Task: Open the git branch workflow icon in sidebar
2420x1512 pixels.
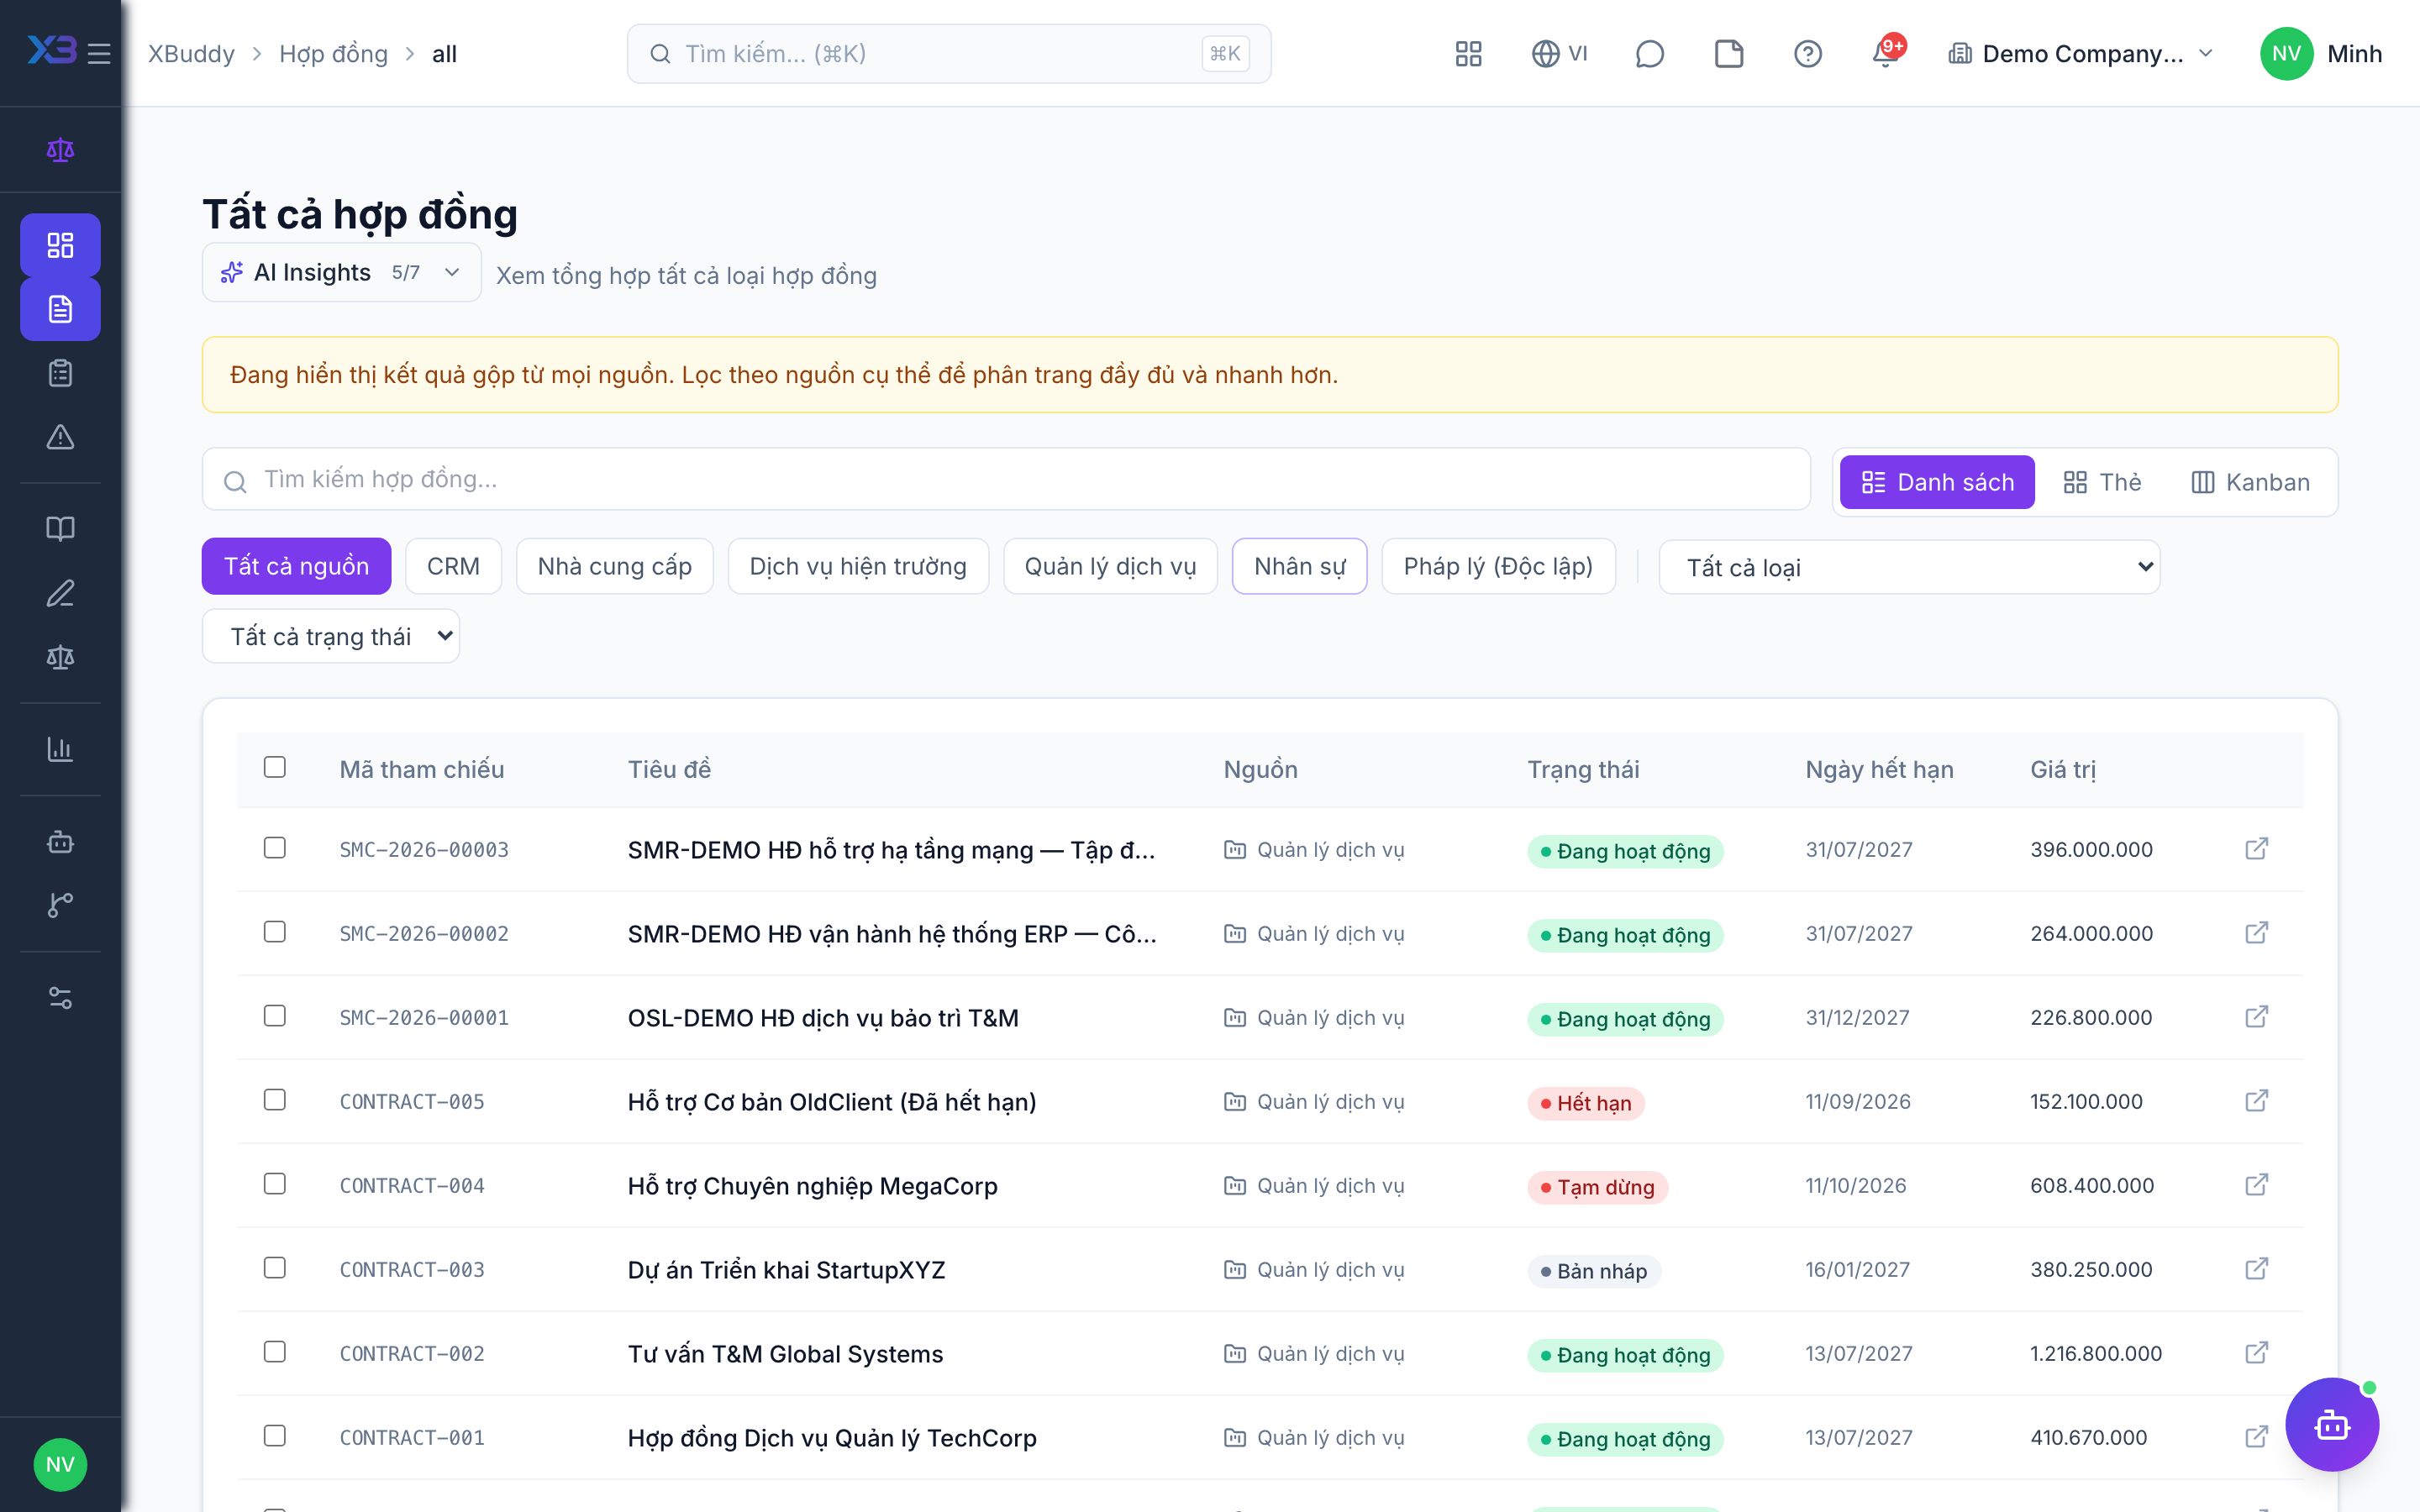Action: click(x=60, y=905)
